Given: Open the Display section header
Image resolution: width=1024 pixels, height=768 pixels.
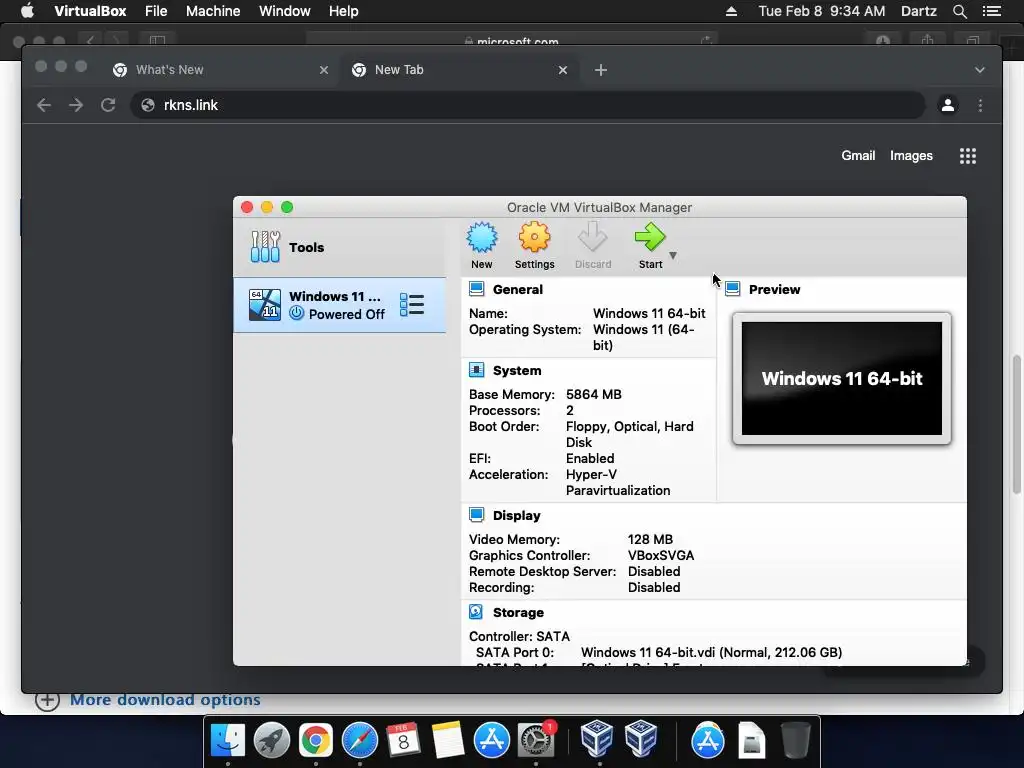Looking at the screenshot, I should click(516, 515).
